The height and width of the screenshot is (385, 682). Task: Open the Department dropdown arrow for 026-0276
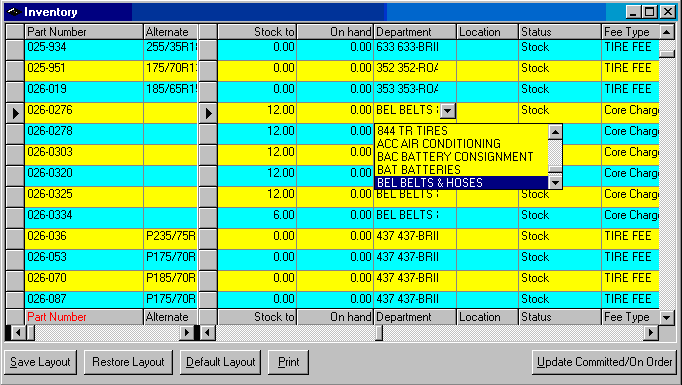448,111
